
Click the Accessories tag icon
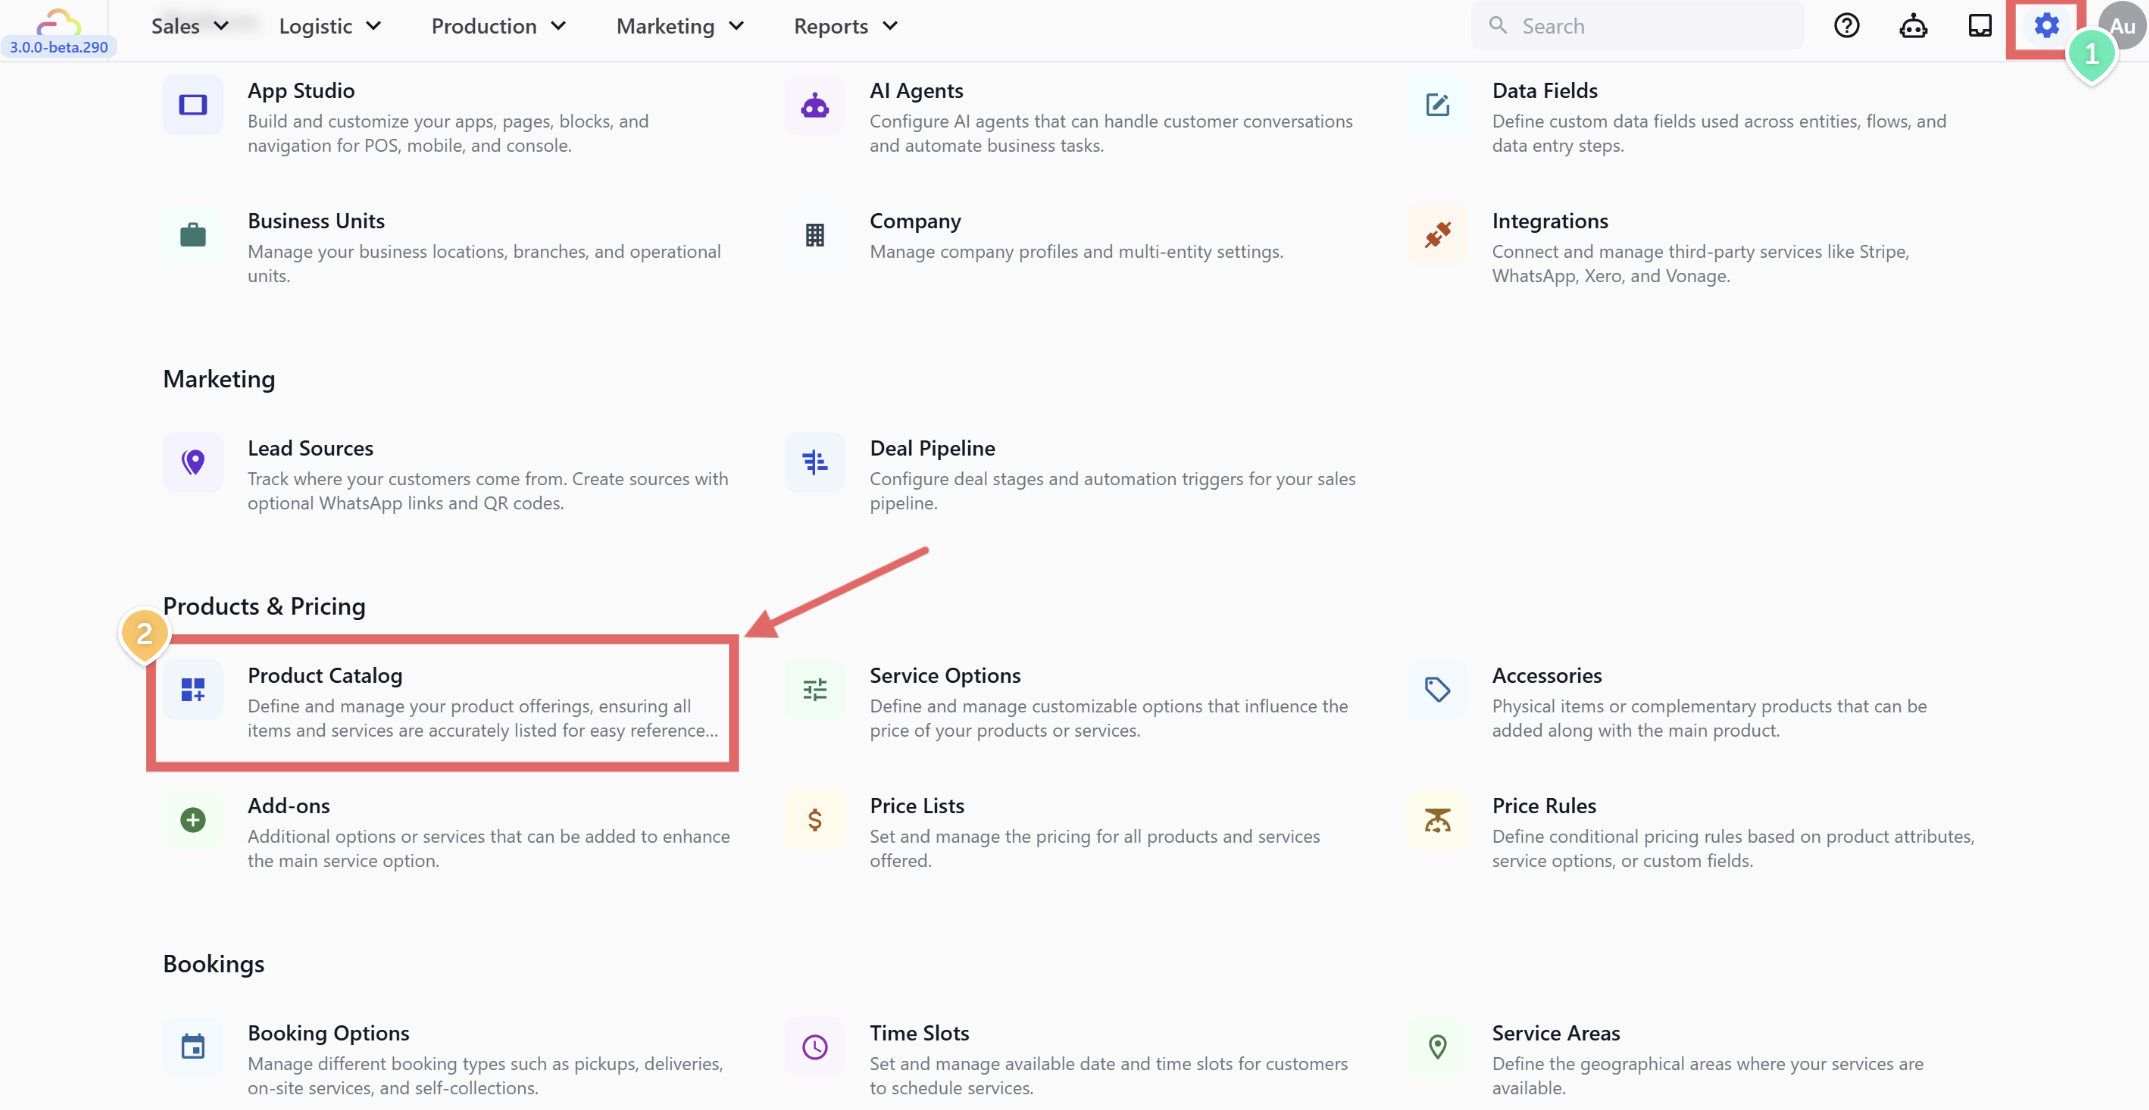(1437, 690)
